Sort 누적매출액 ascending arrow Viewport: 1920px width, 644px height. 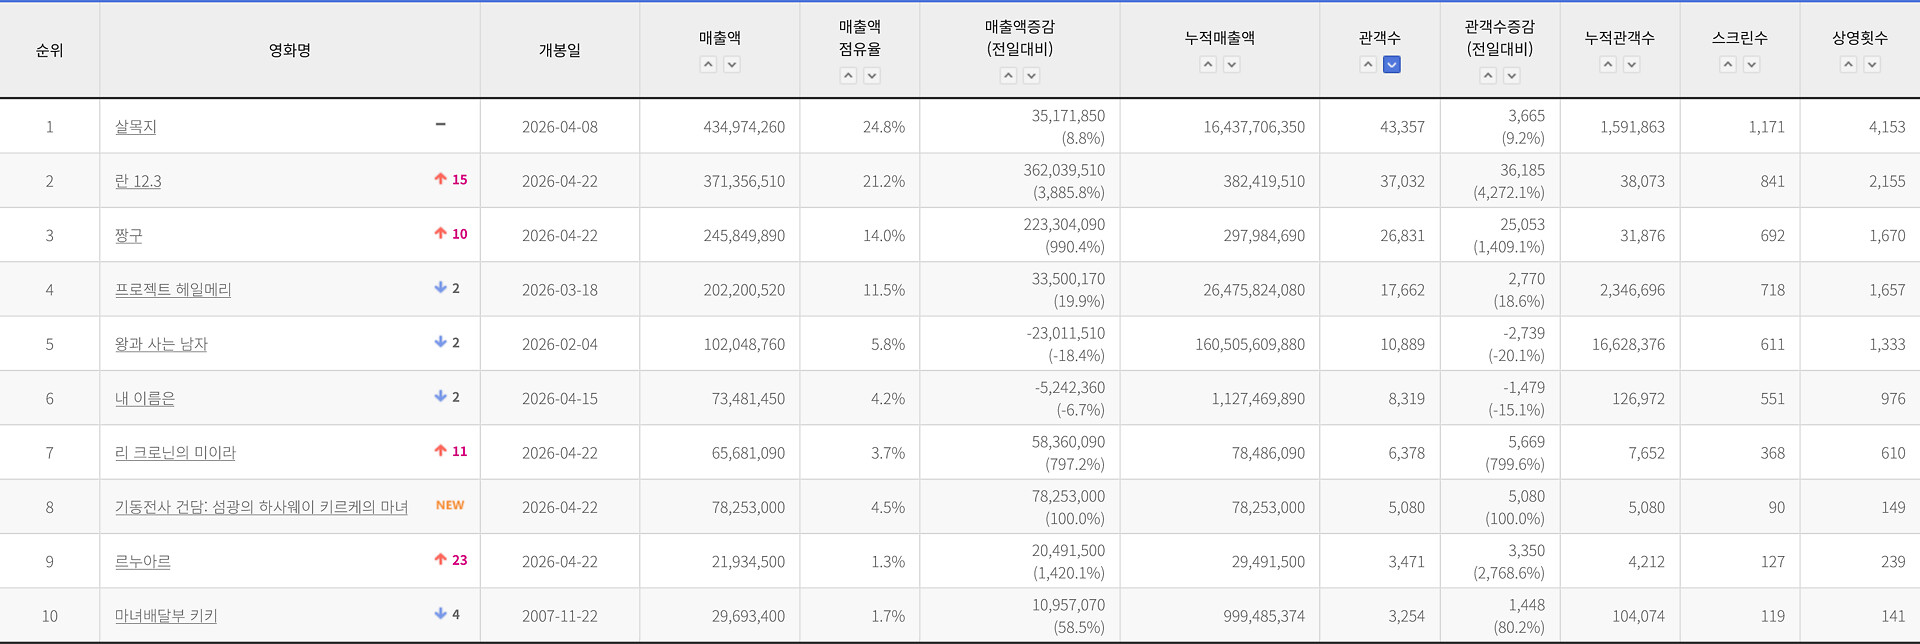point(1208,64)
